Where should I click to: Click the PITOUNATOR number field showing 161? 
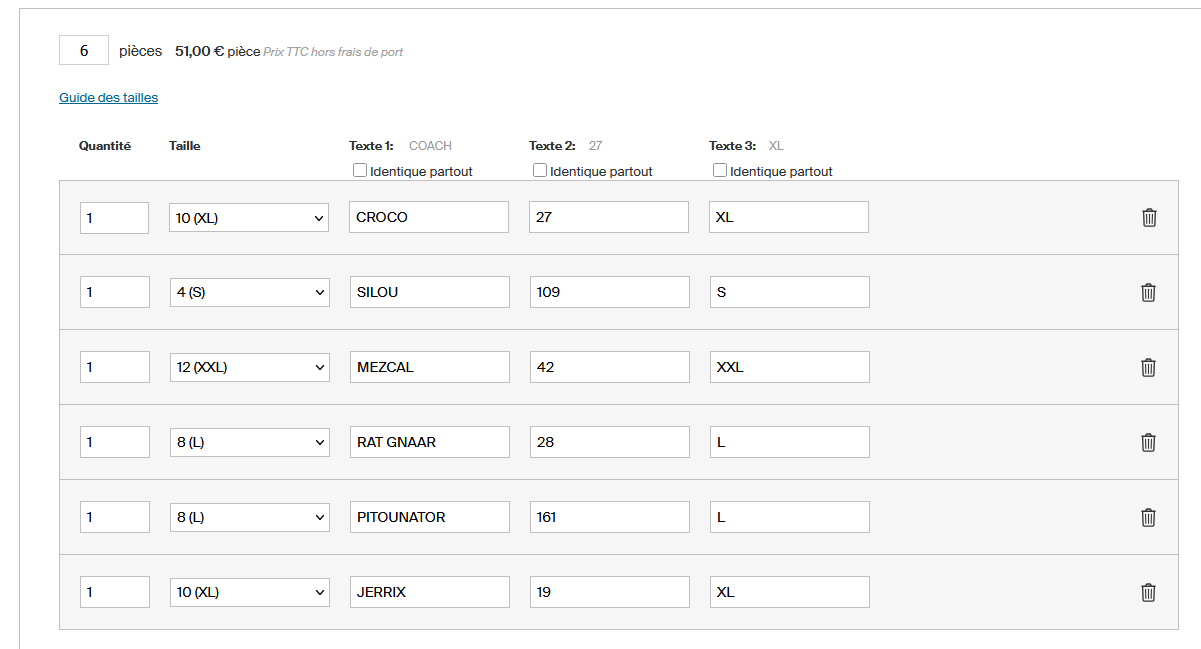609,517
